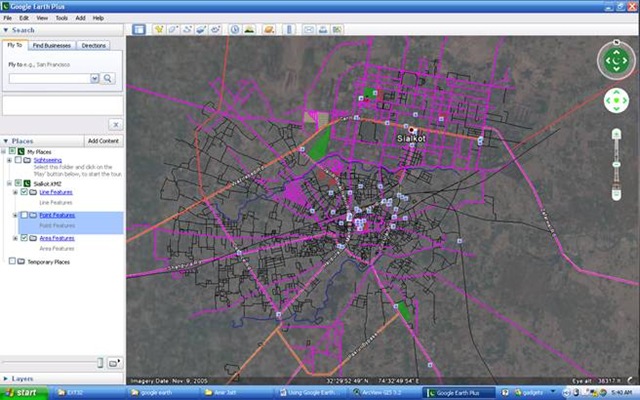
Task: Click the View in Google Maps icon
Action: pos(337,29)
